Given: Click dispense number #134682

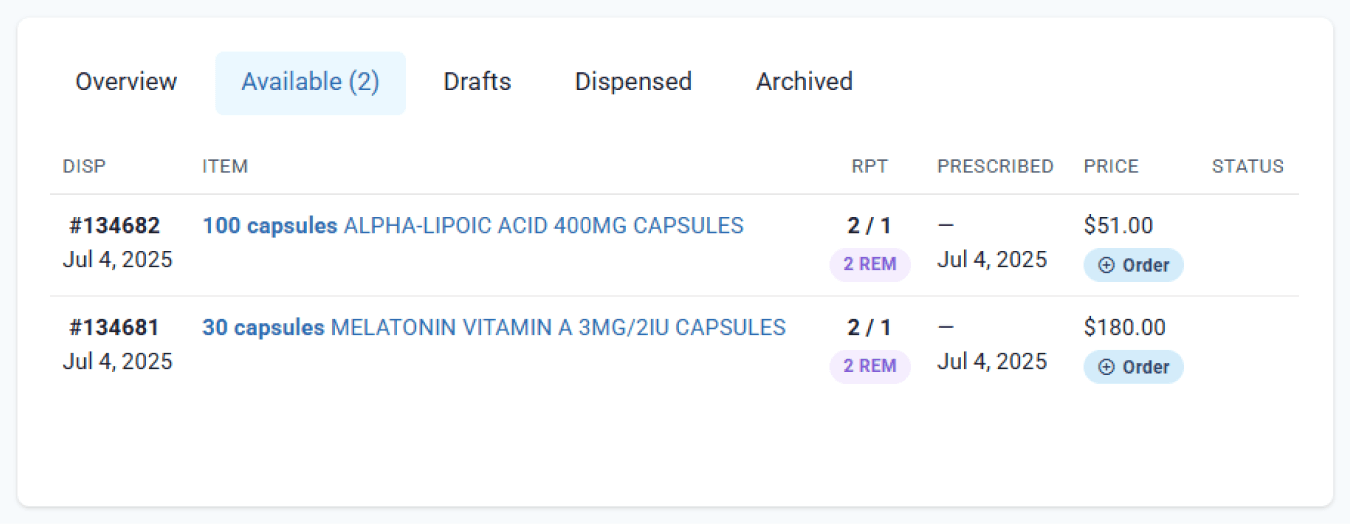Looking at the screenshot, I should pyautogui.click(x=114, y=226).
